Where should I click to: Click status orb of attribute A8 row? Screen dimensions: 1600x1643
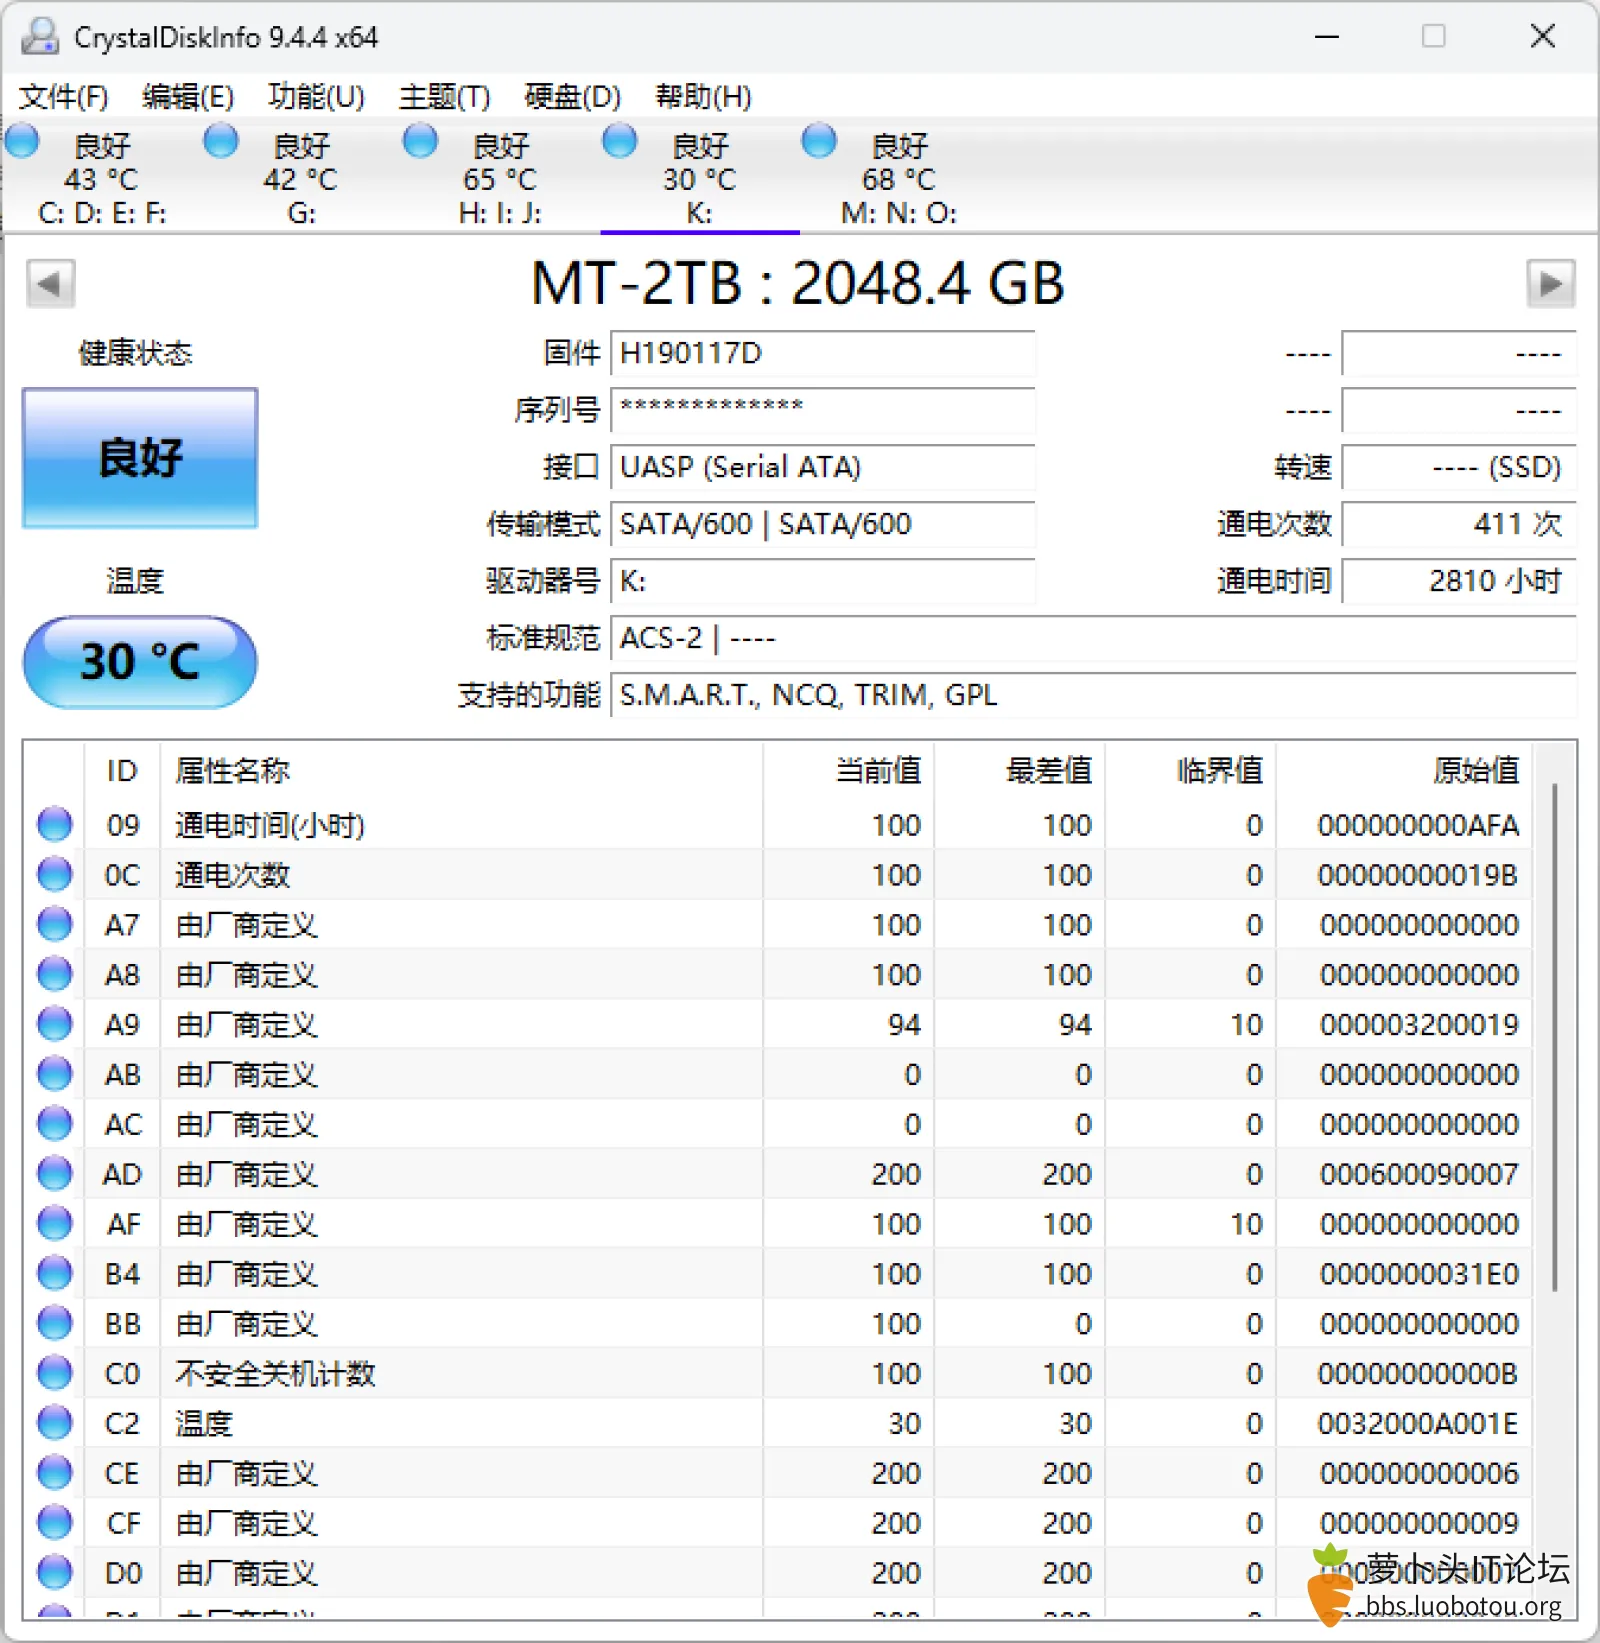pos(55,974)
